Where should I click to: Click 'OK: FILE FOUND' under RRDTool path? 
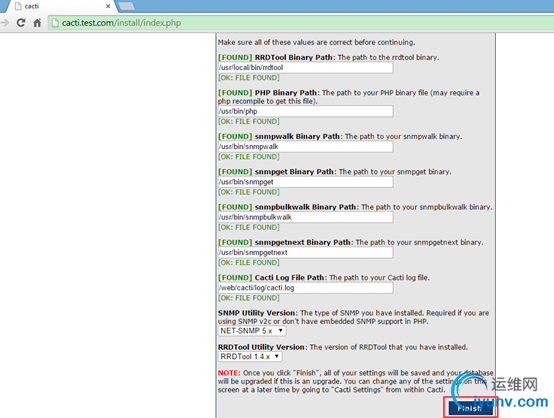(249, 78)
